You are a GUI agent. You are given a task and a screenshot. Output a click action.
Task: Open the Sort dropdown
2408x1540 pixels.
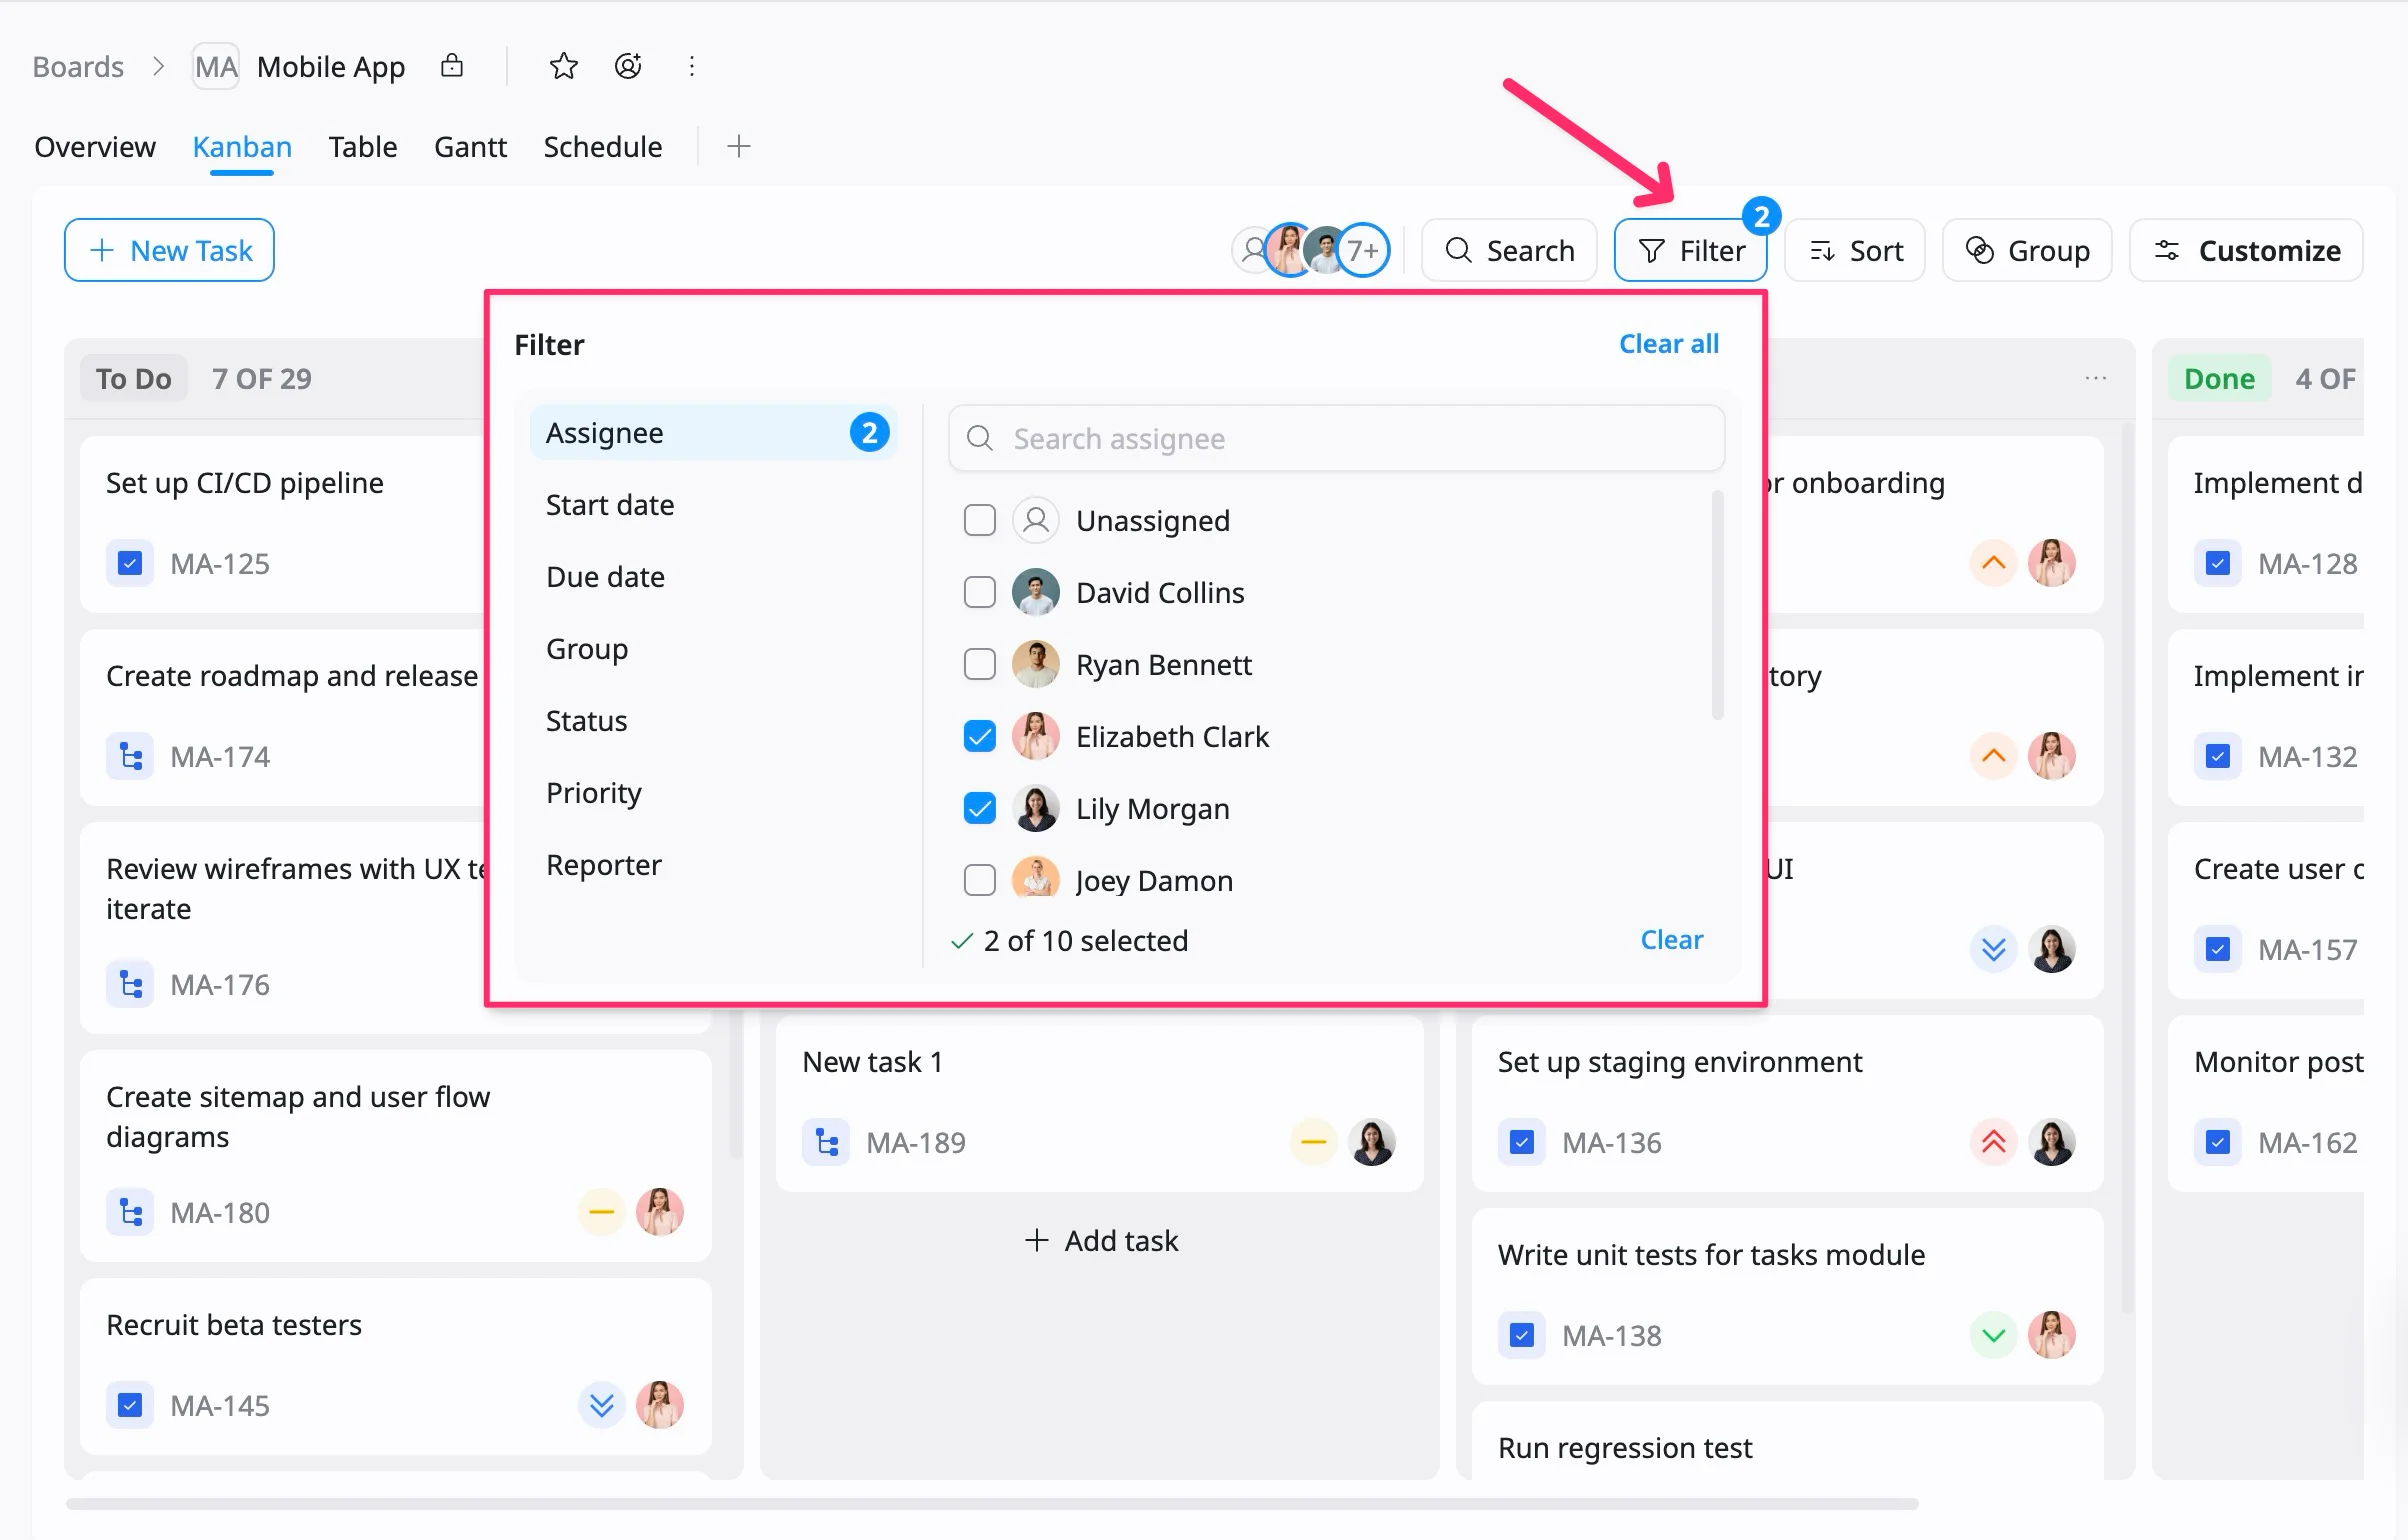pos(1855,250)
